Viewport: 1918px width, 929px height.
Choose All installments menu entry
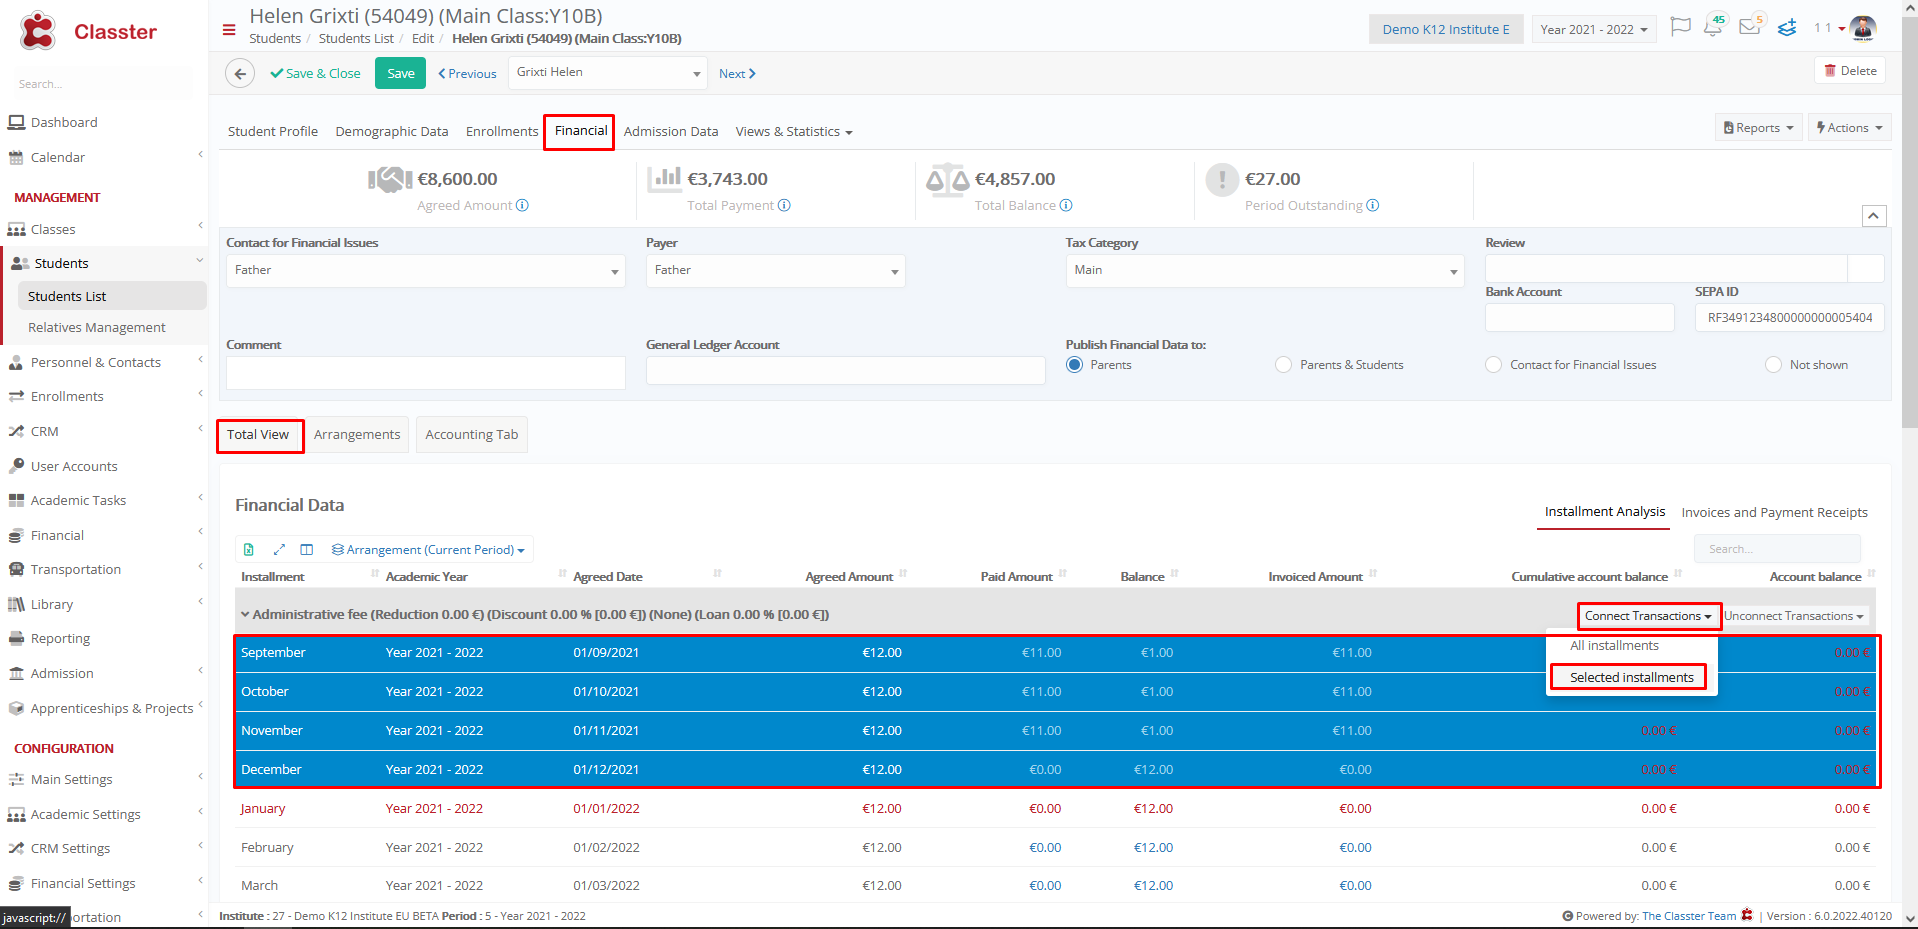(x=1614, y=646)
